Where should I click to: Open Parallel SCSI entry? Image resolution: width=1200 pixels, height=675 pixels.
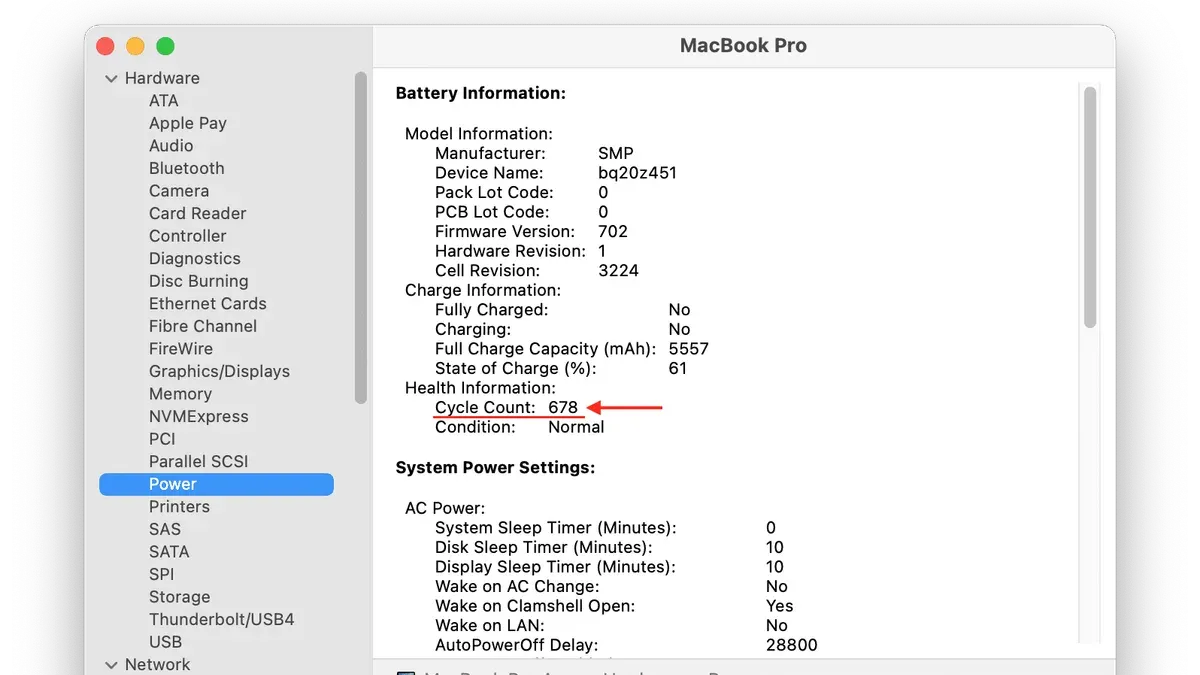click(199, 461)
